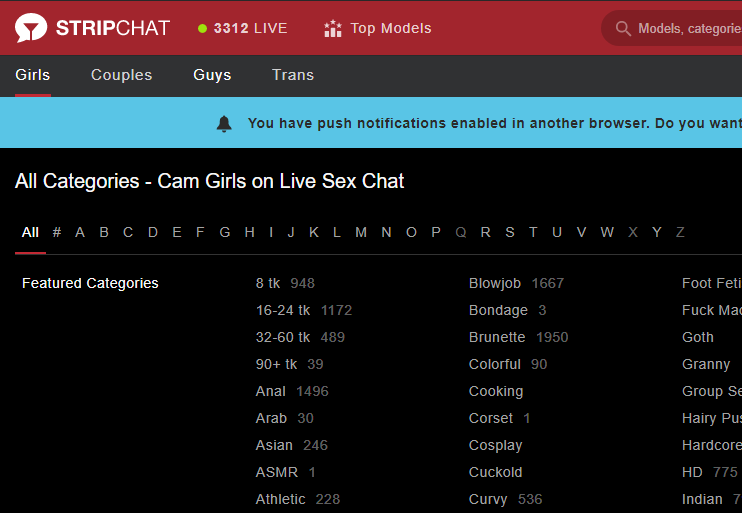Filter categories by letter N

click(x=386, y=232)
